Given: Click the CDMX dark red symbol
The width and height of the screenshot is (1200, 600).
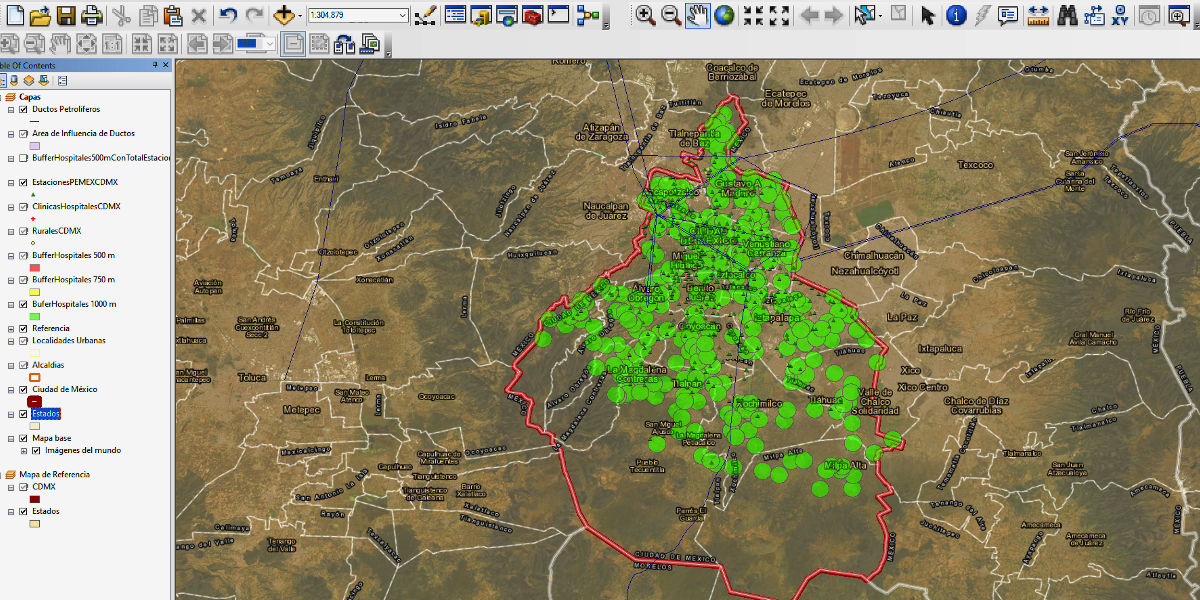Looking at the screenshot, I should point(35,499).
